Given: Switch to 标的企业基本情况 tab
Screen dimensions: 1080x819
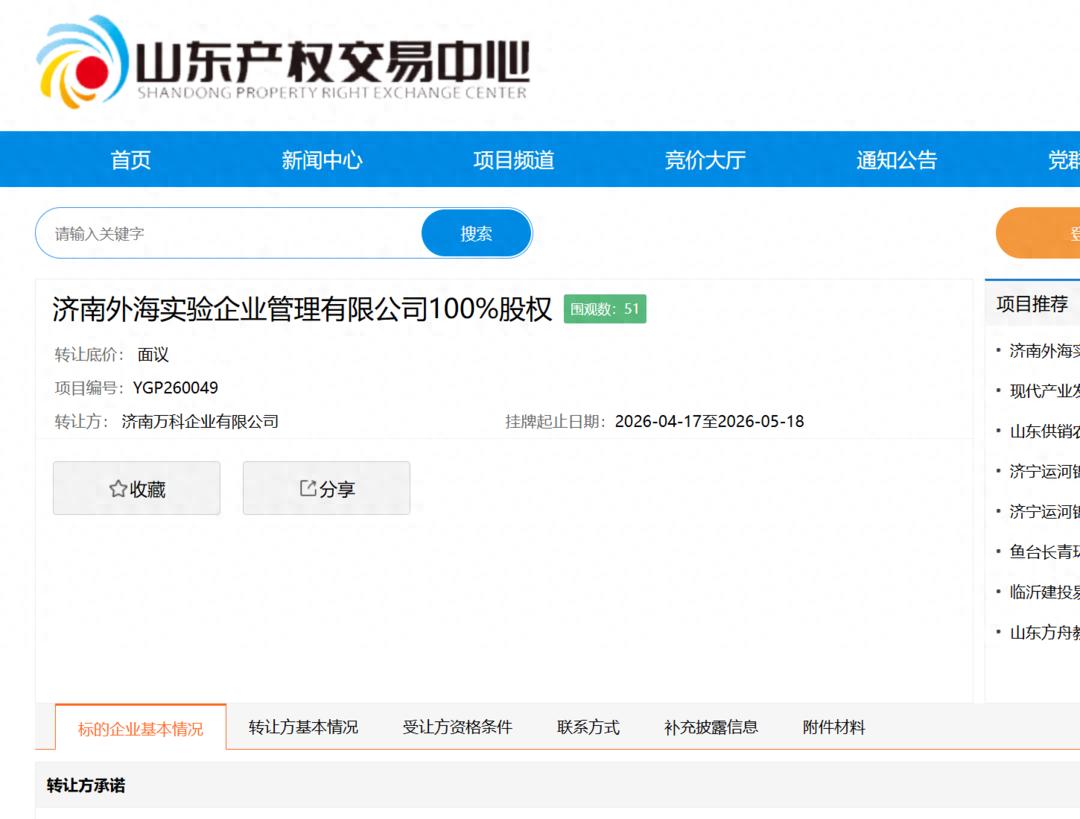Looking at the screenshot, I should point(141,728).
